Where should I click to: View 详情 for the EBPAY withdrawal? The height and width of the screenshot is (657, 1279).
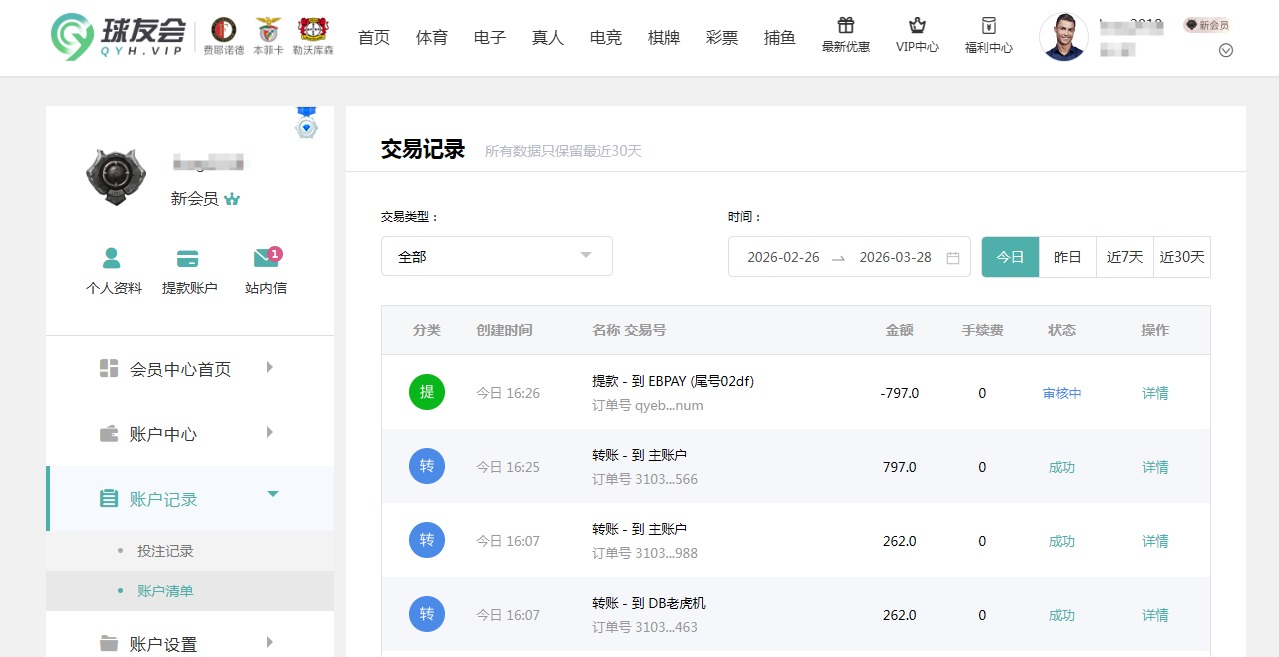[1154, 393]
